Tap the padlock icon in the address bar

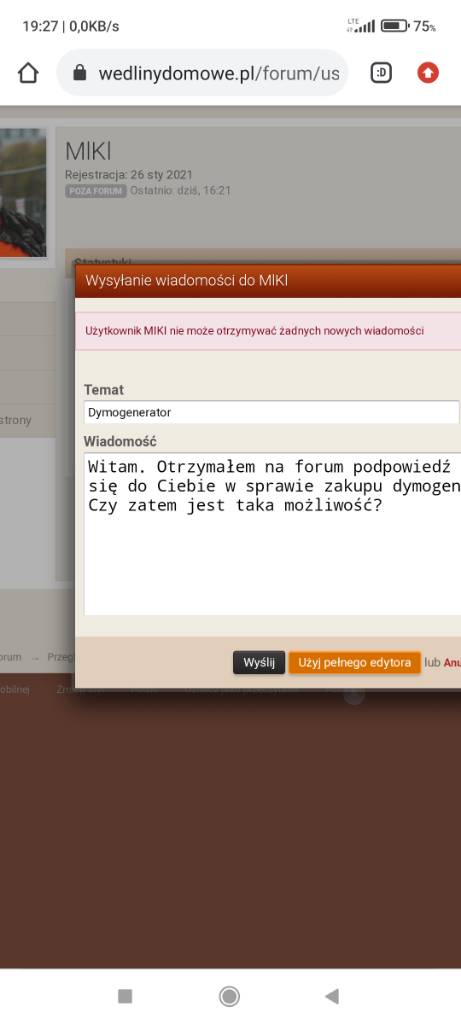click(80, 72)
